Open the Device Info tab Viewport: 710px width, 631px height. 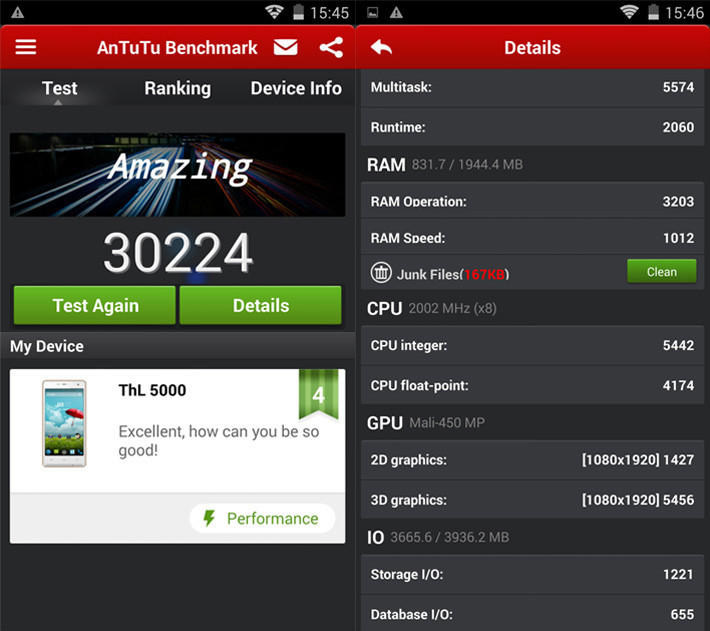point(296,88)
